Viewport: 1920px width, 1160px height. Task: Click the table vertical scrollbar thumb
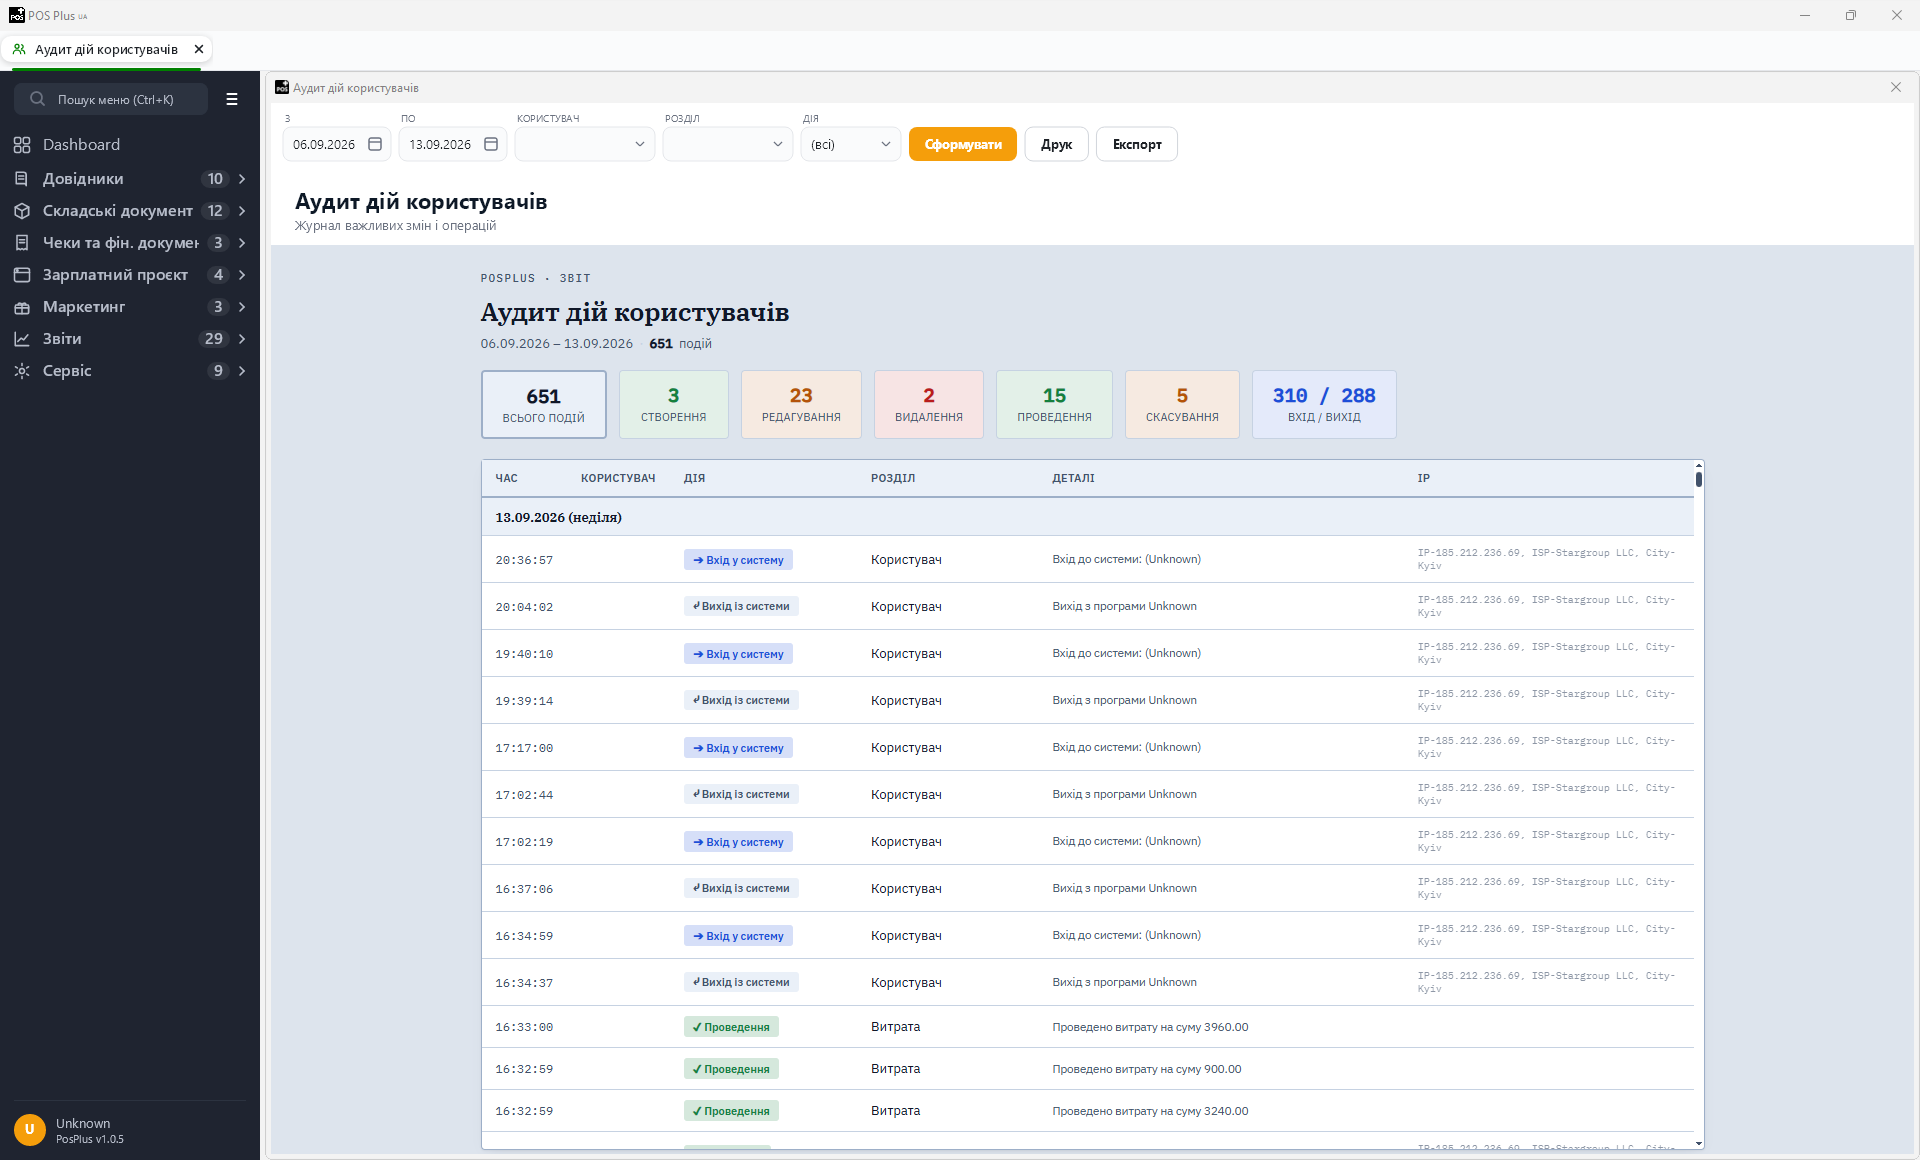1699,478
